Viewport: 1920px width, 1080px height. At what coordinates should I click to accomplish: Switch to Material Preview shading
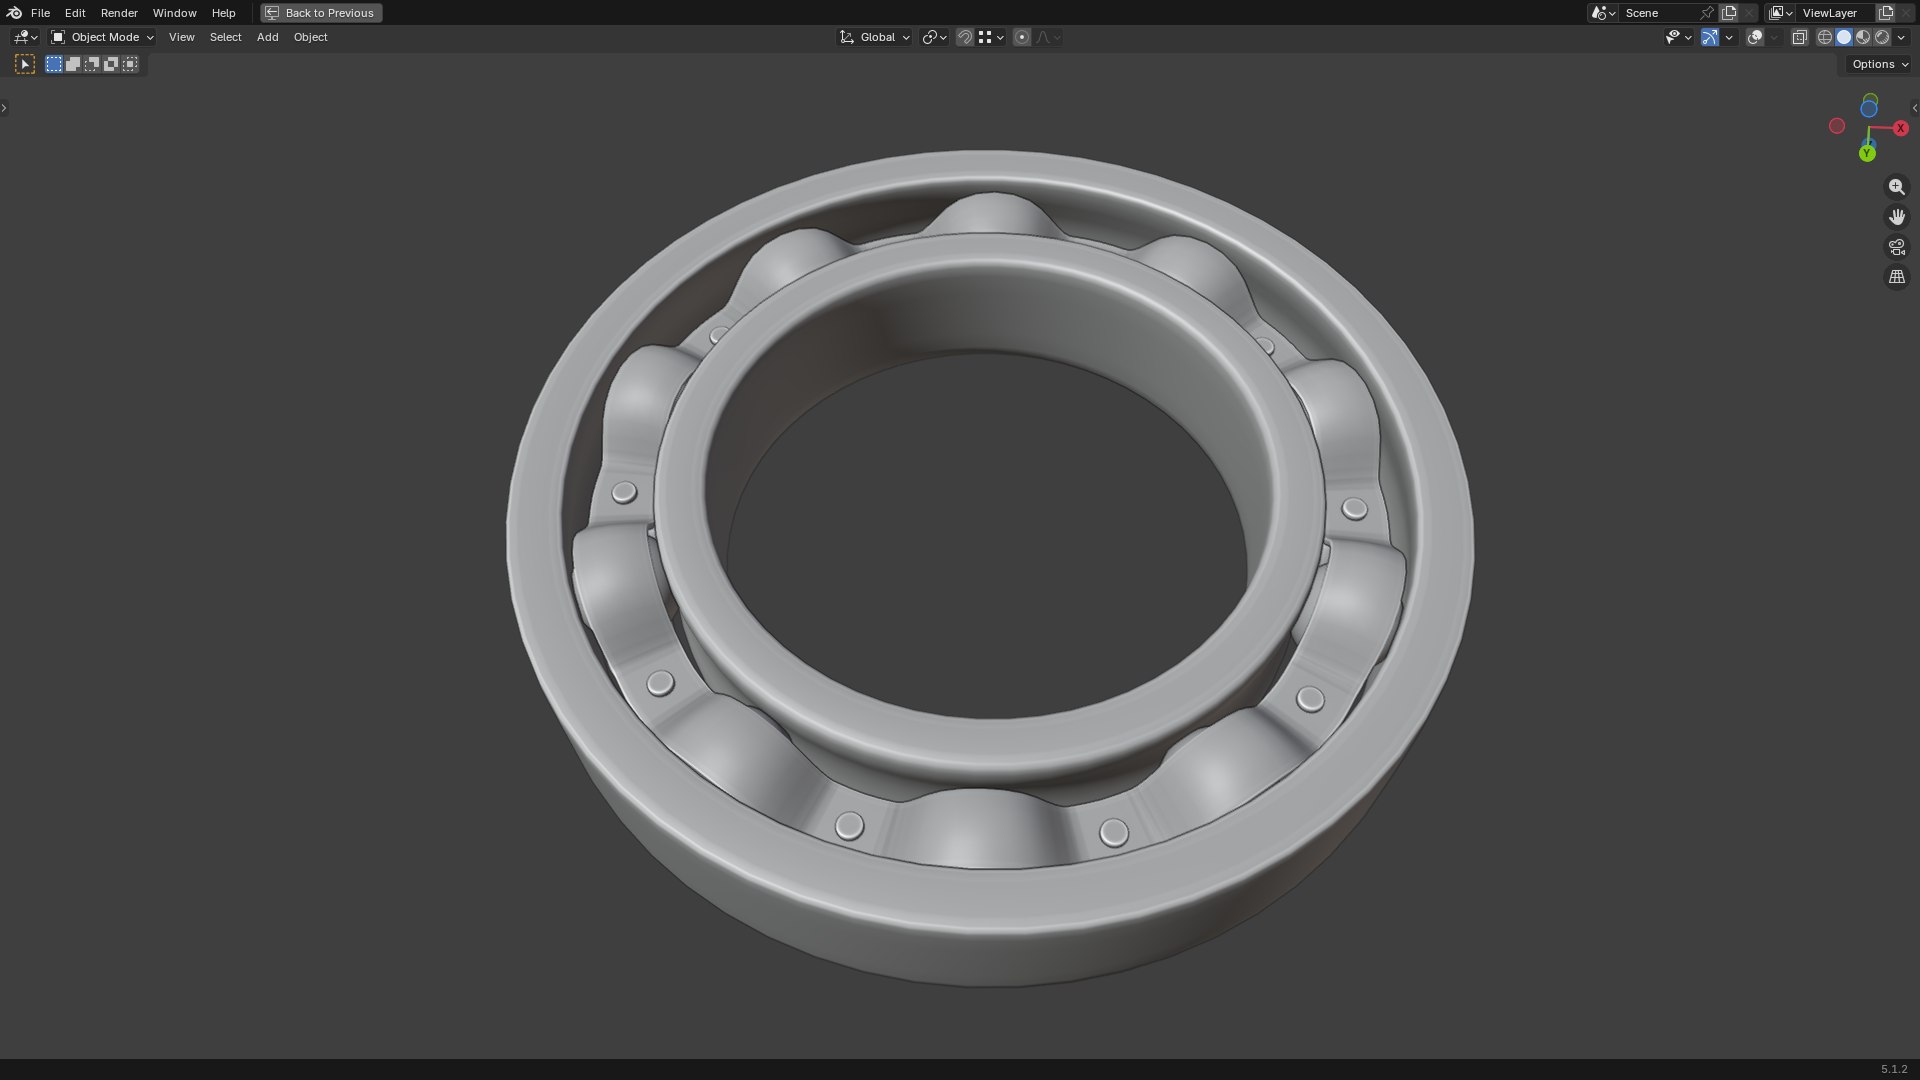coord(1863,37)
